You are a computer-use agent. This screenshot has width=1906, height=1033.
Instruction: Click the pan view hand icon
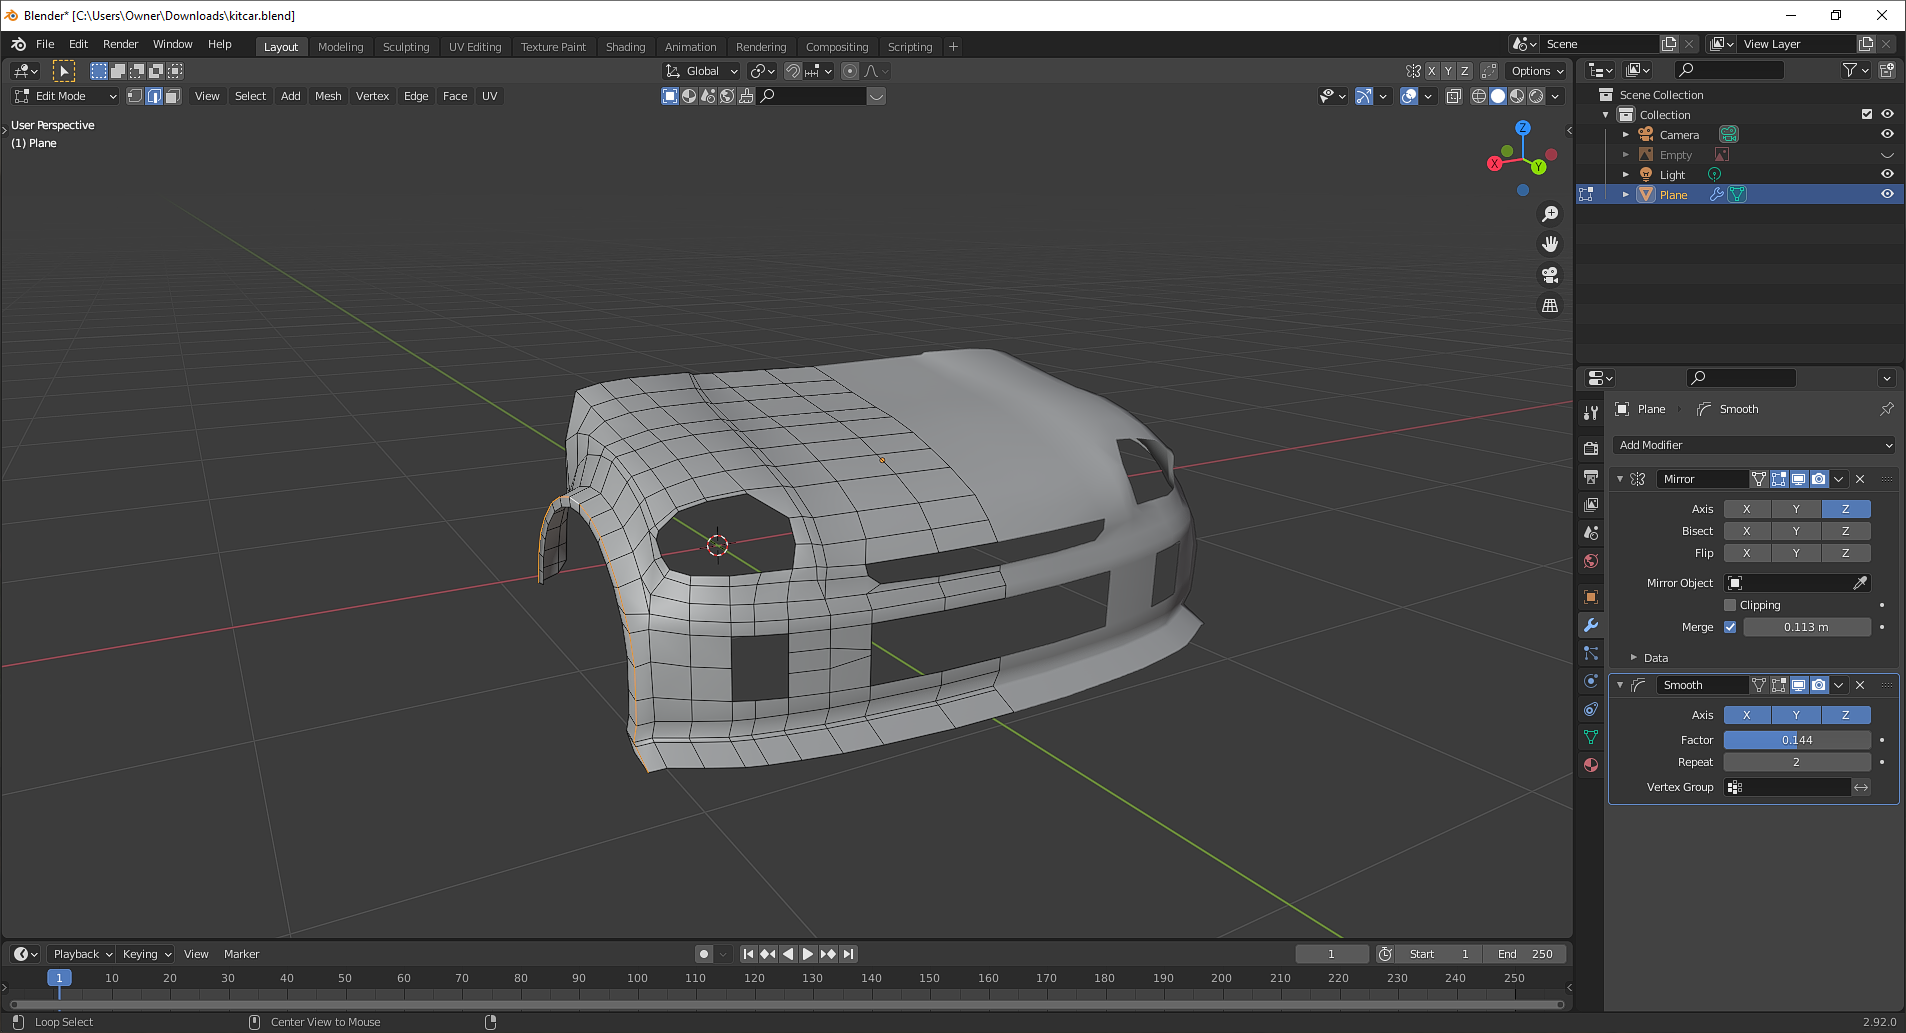click(x=1550, y=244)
